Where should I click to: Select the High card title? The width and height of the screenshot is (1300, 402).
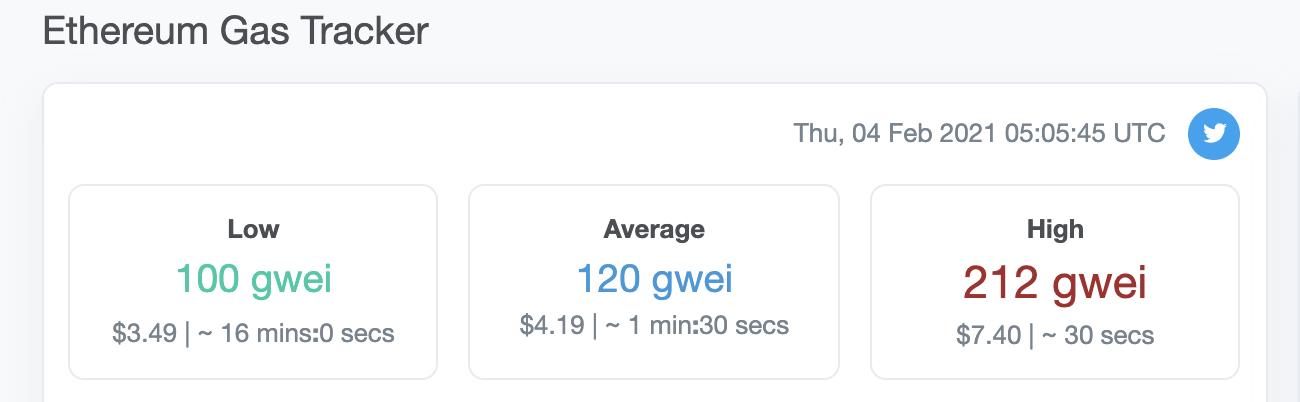tap(1055, 229)
